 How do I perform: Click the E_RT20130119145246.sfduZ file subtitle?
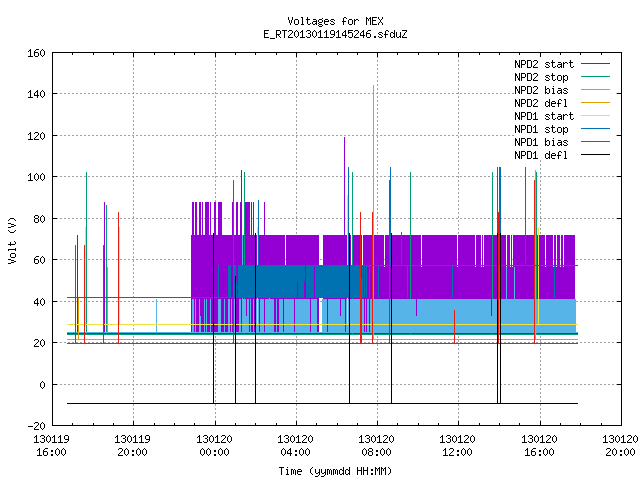pyautogui.click(x=335, y=34)
